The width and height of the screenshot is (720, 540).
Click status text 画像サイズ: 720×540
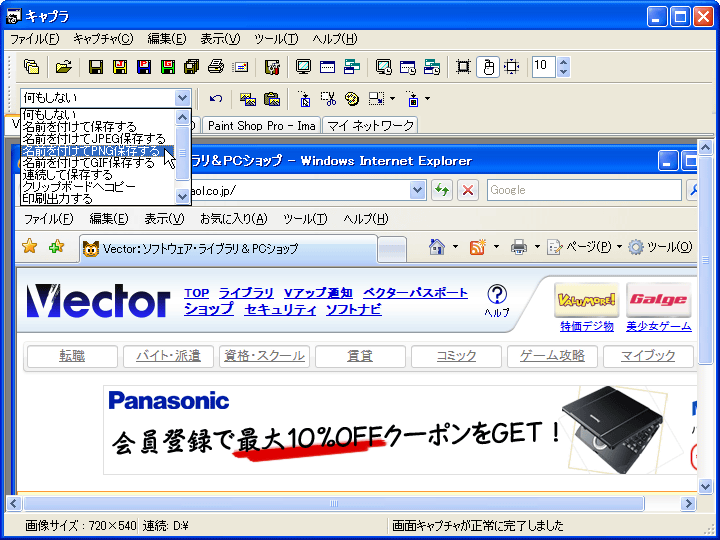[81, 525]
